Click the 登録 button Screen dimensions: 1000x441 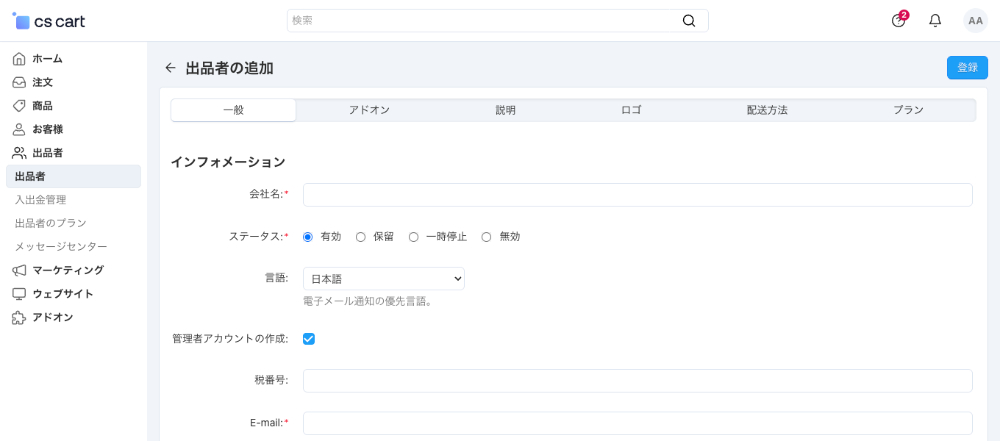967,68
